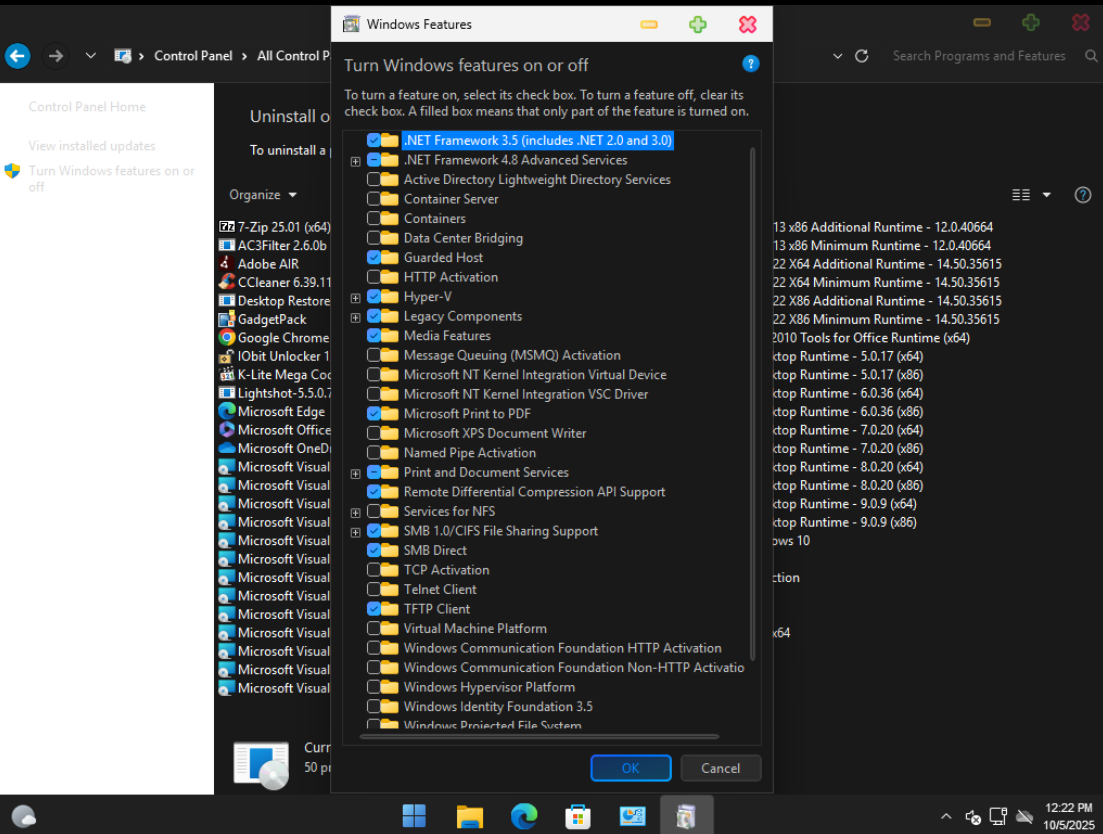Open Microsoft Edge from the taskbar

pos(524,816)
